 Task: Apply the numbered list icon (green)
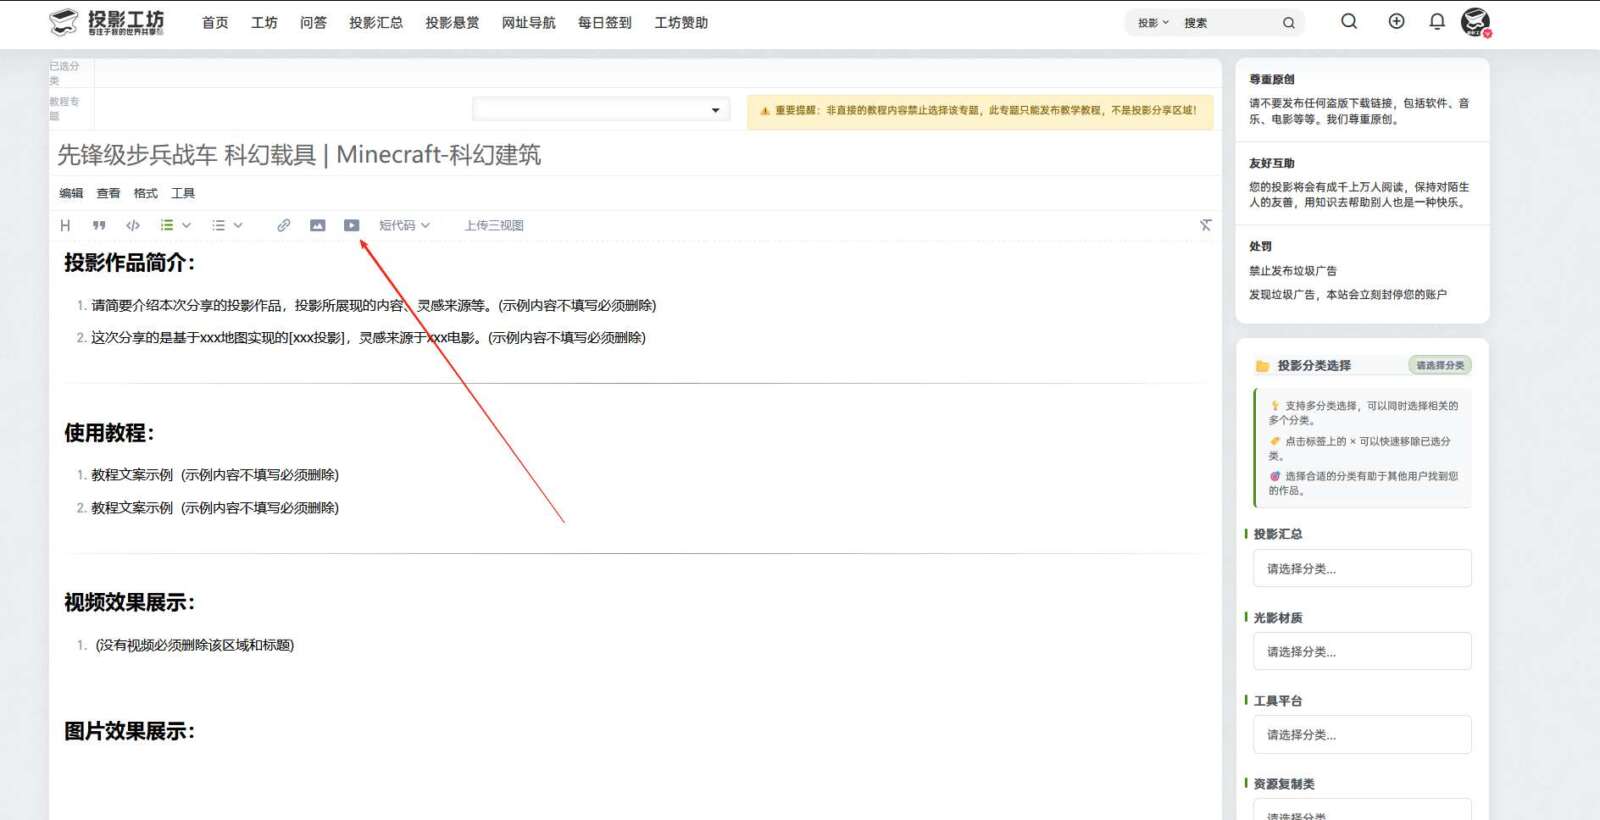[167, 225]
